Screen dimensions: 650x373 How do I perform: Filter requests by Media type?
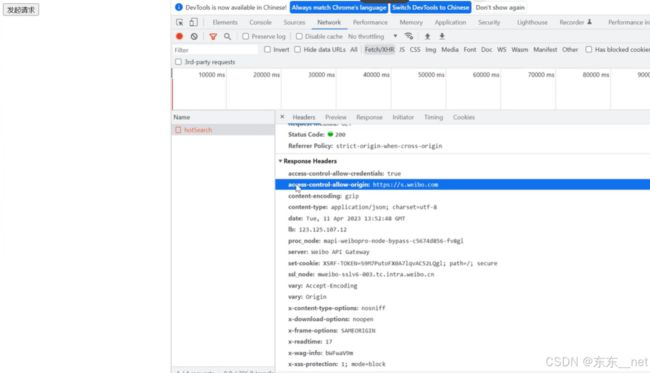450,49
